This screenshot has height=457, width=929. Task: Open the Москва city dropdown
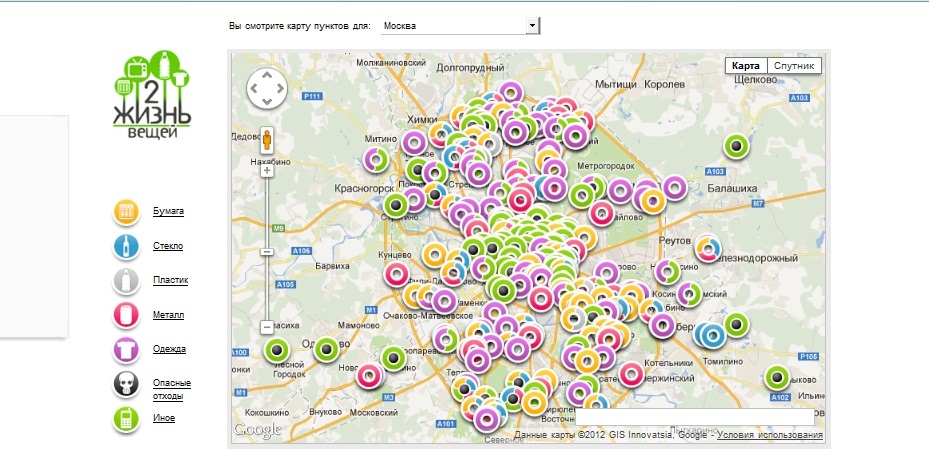point(460,25)
